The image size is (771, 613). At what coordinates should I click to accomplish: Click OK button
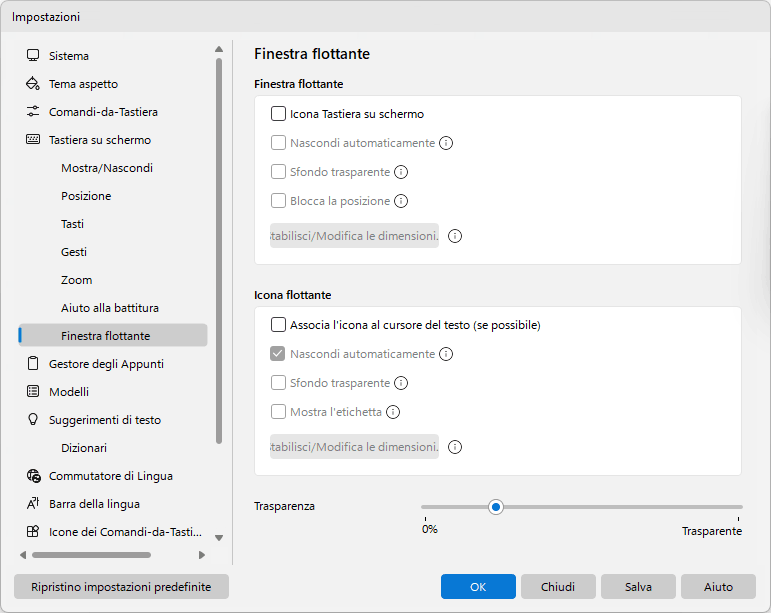478,586
